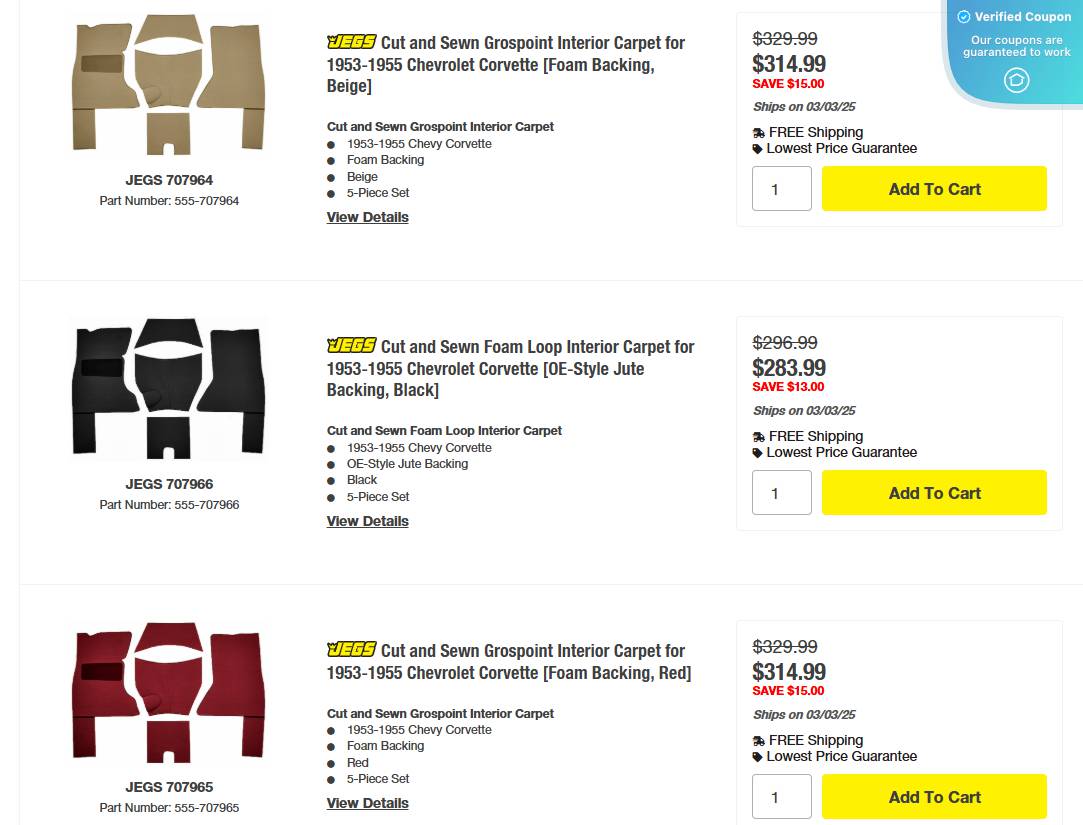Click the beige carpet product thumbnail
Viewport: 1083px width, 825px height.
168,84
